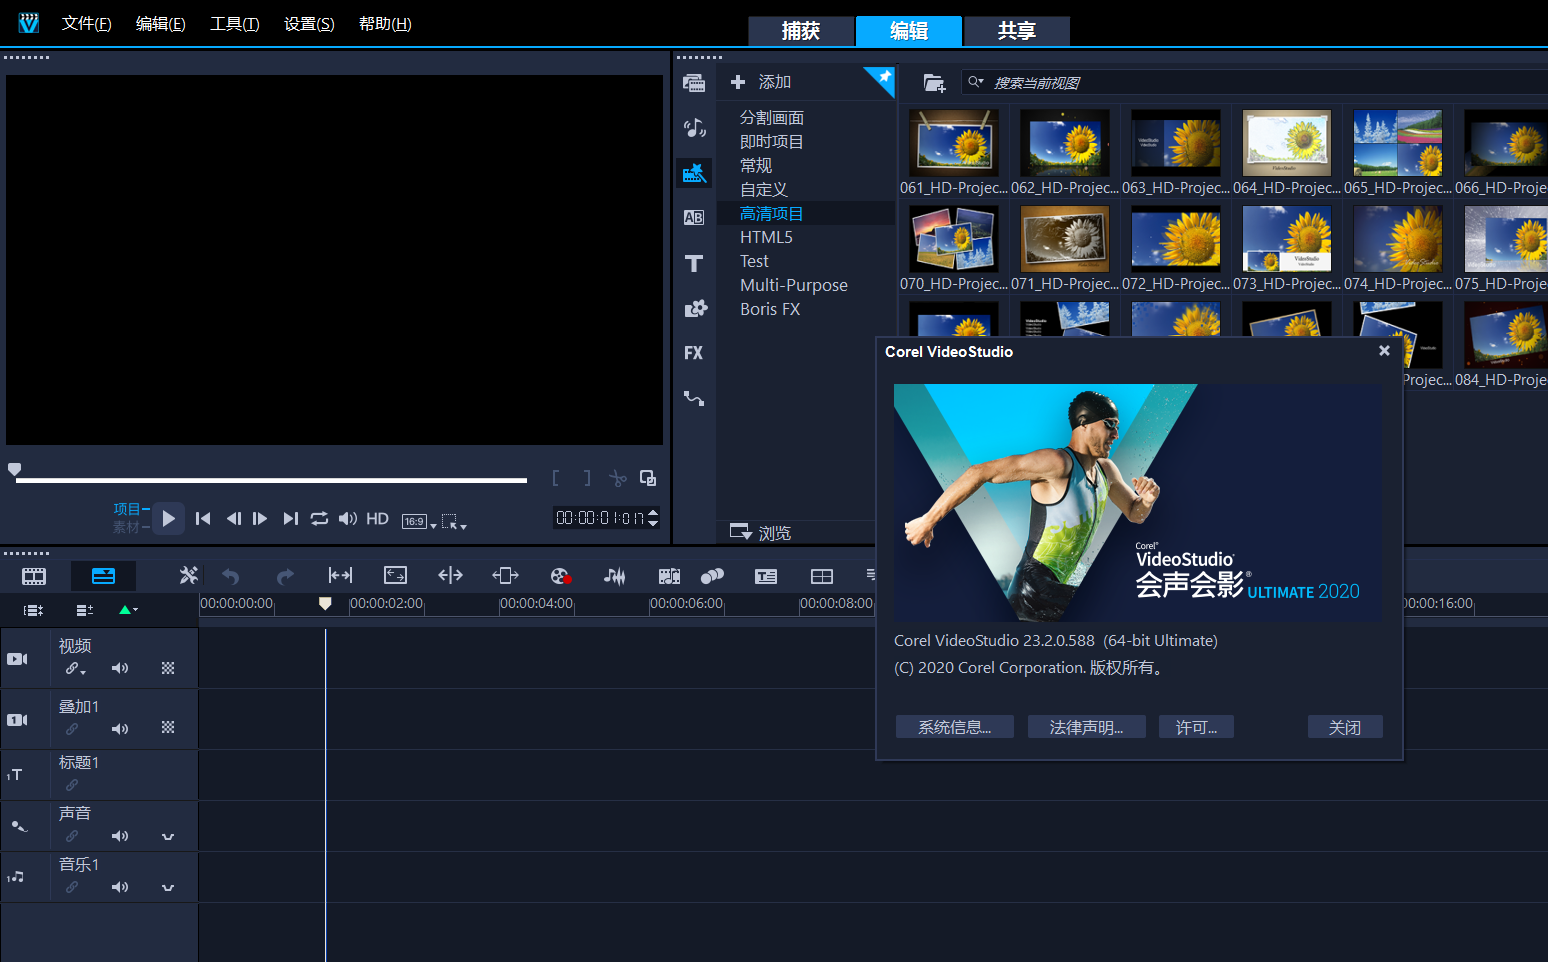Click the scissors split clip icon
Image resolution: width=1548 pixels, height=962 pixels.
coord(618,479)
